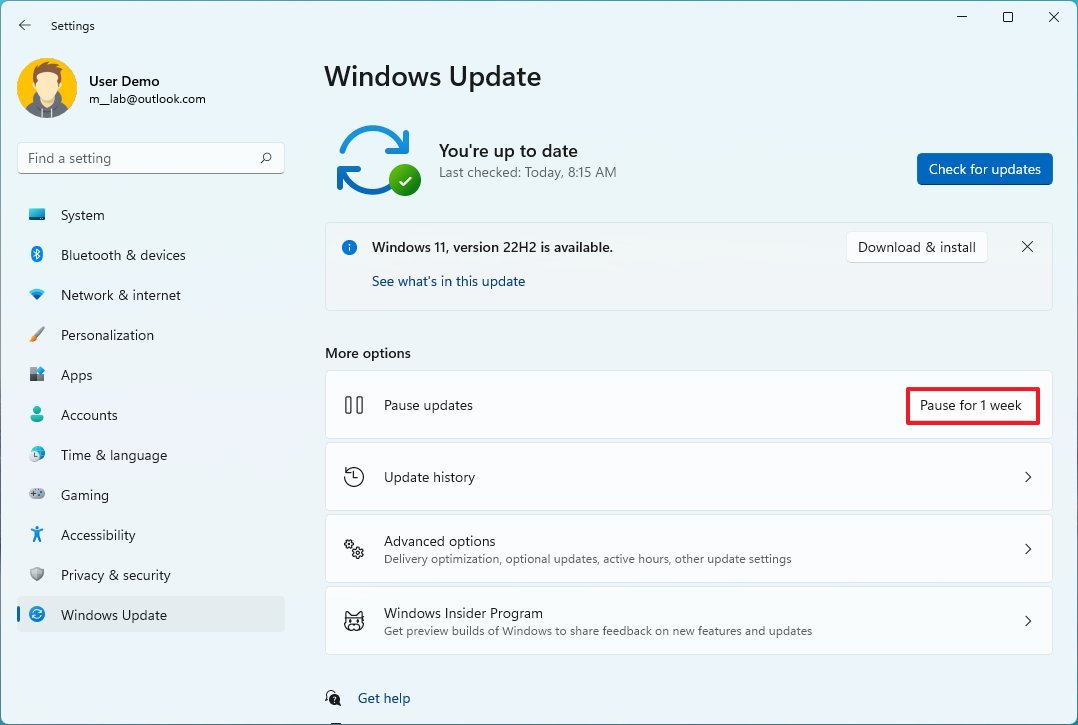Dismiss the Windows 11 22H2 notice

[1027, 247]
